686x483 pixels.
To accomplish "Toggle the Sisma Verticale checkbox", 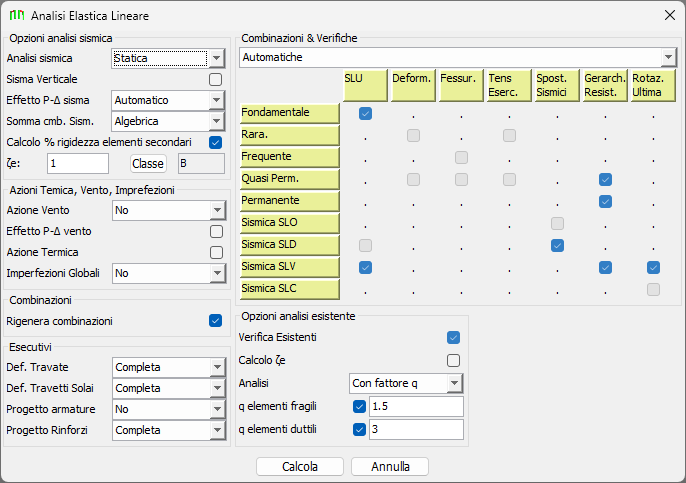I will click(216, 80).
